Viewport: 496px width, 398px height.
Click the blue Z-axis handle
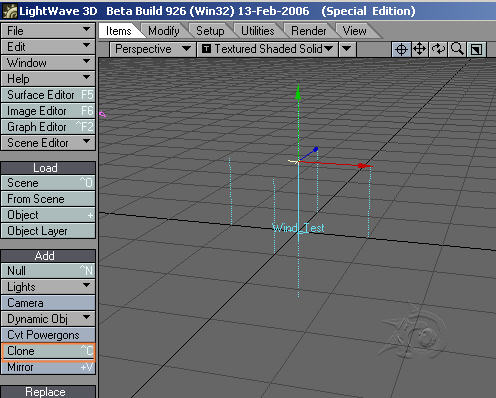pyautogui.click(x=316, y=149)
